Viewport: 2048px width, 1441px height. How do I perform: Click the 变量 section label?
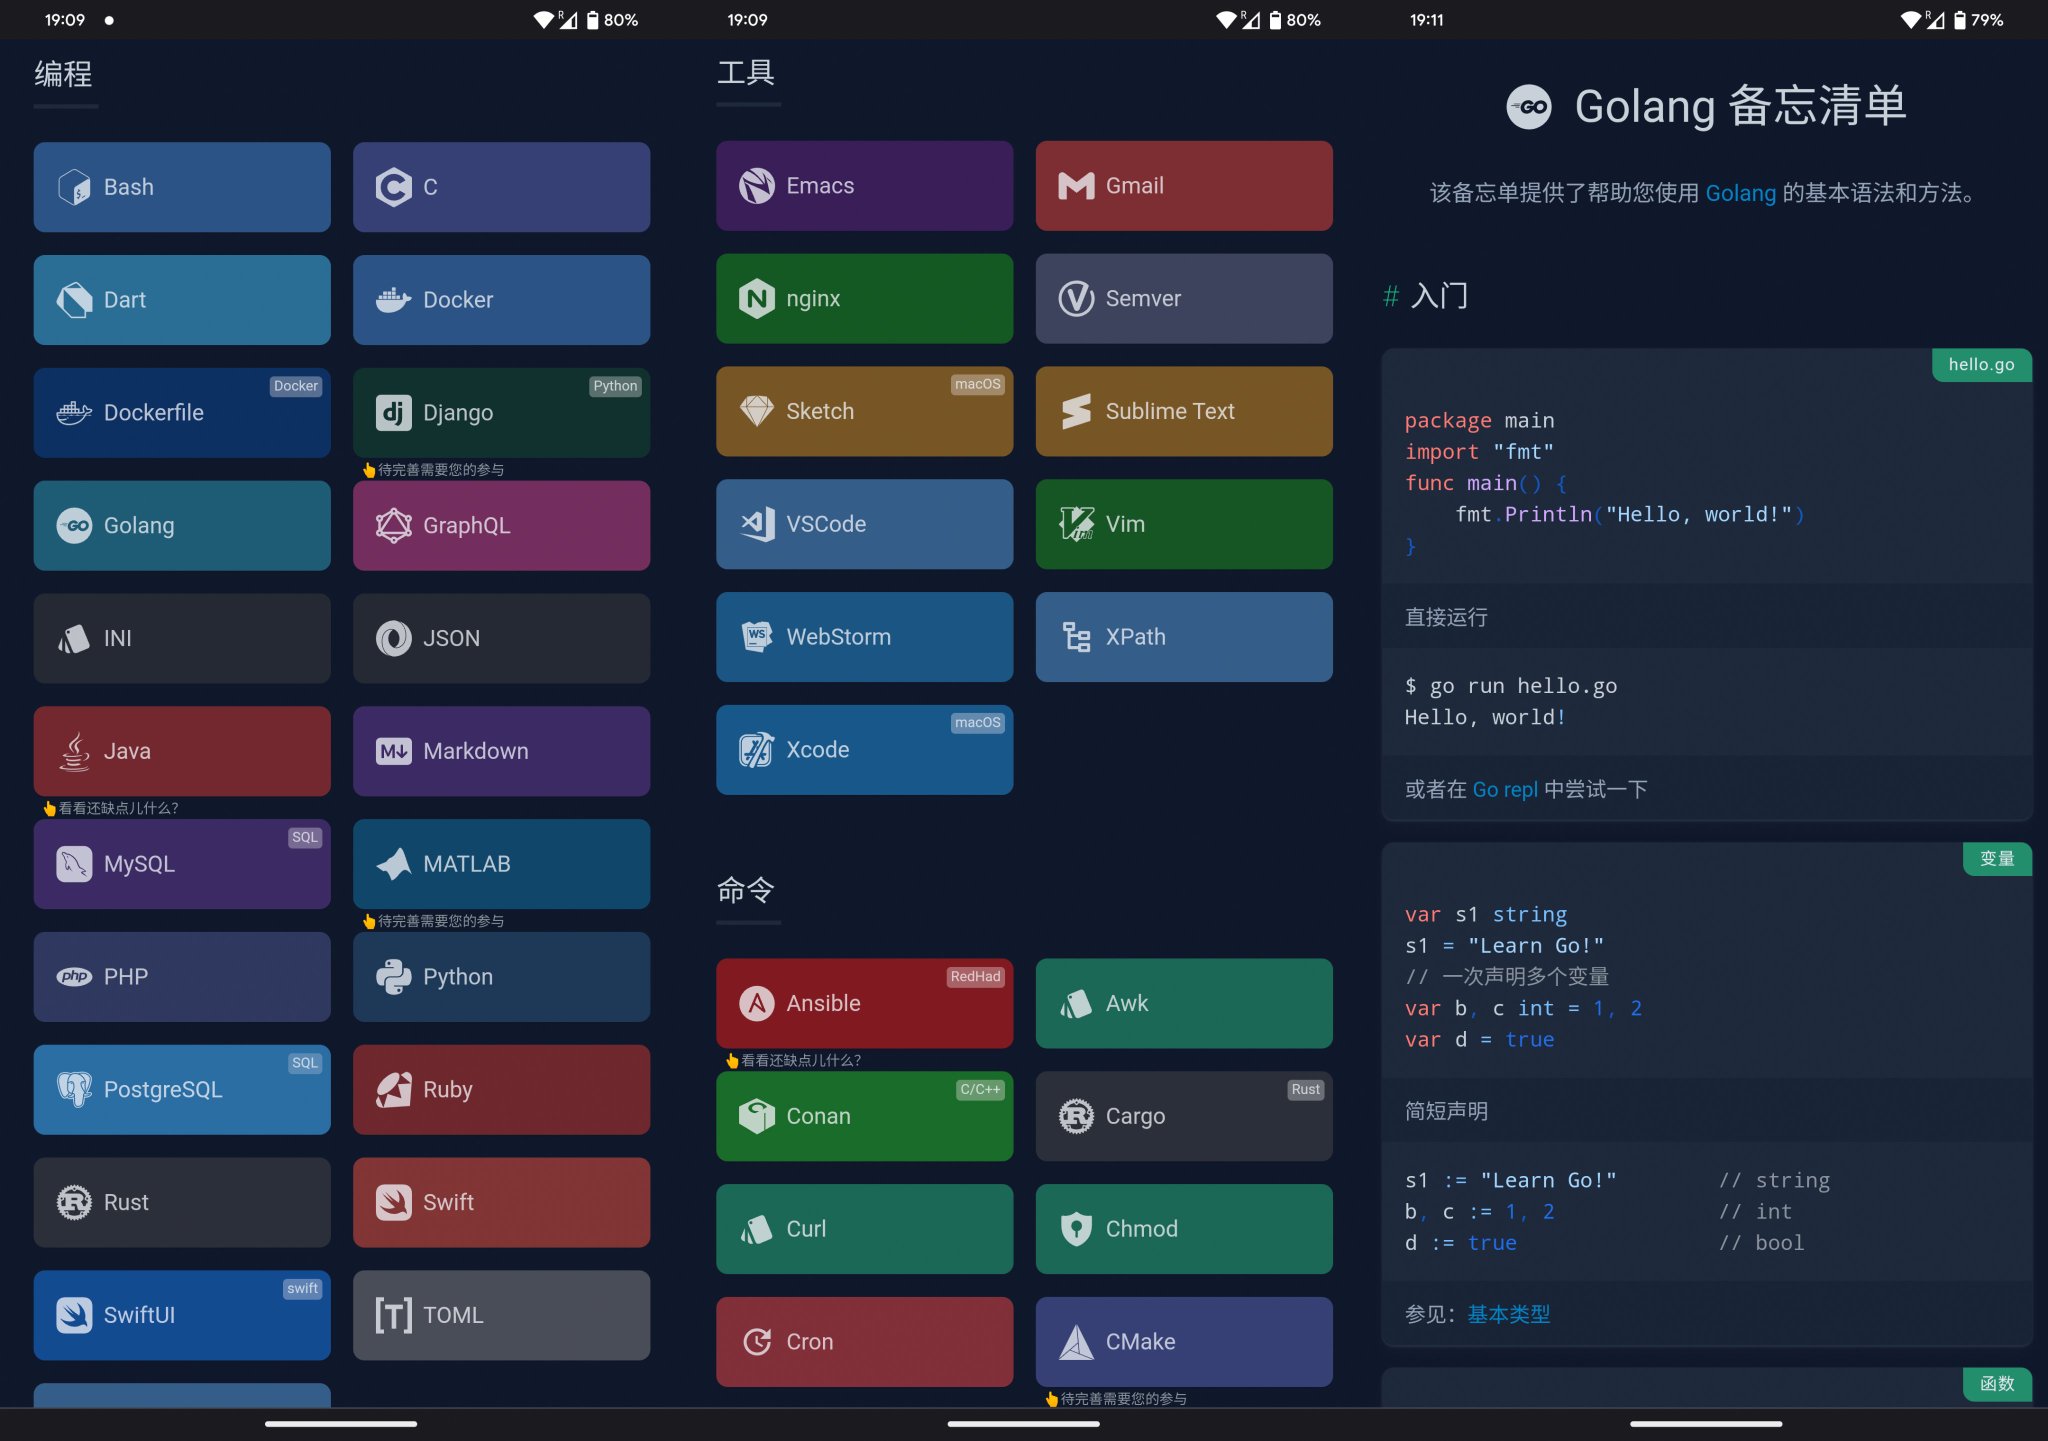pos(1996,859)
